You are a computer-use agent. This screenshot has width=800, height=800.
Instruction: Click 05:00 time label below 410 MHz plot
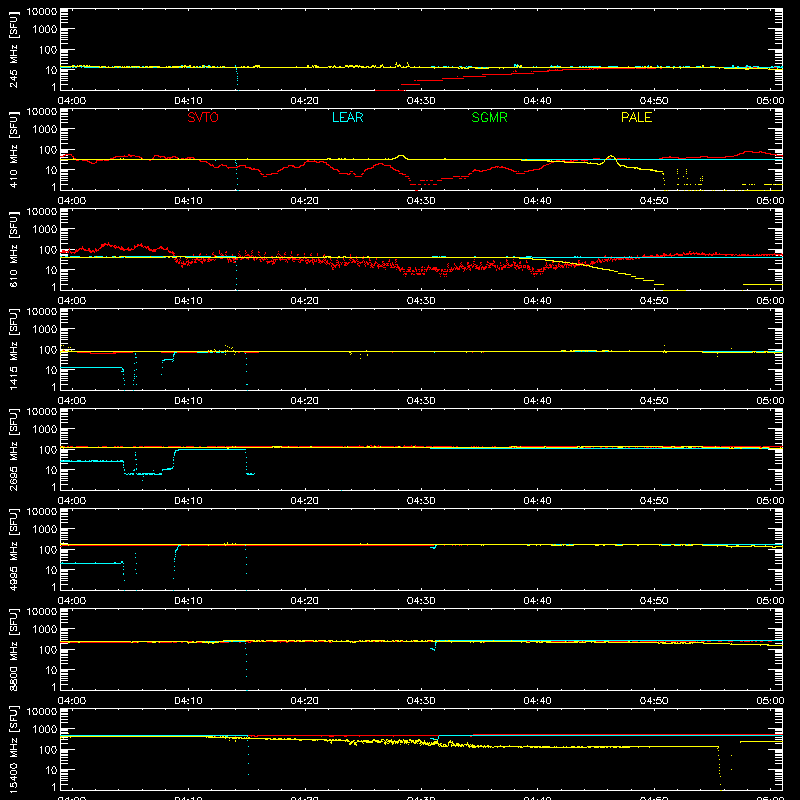click(770, 201)
